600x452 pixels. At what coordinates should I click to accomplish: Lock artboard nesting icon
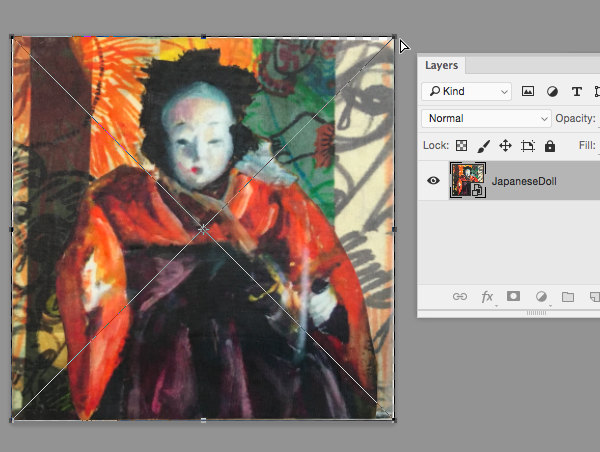528,146
